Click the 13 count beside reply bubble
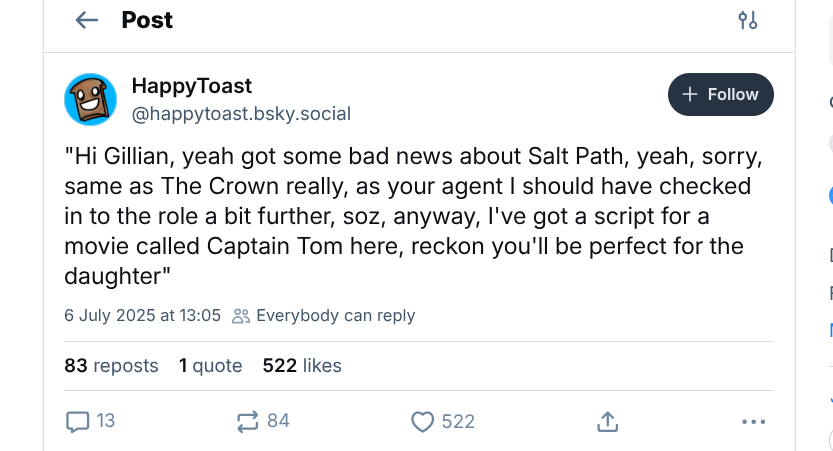 click(105, 421)
